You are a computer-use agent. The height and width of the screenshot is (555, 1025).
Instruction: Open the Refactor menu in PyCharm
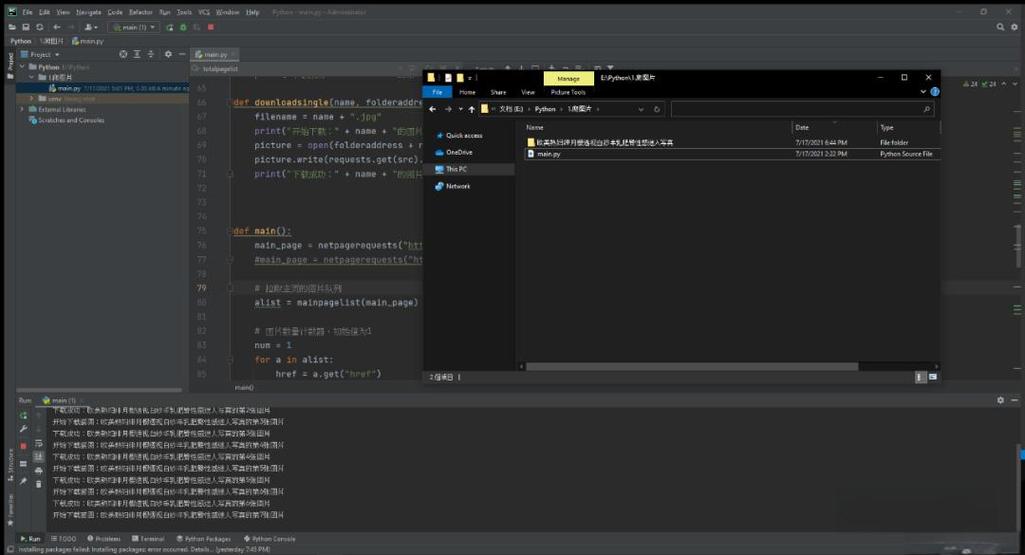tap(141, 12)
